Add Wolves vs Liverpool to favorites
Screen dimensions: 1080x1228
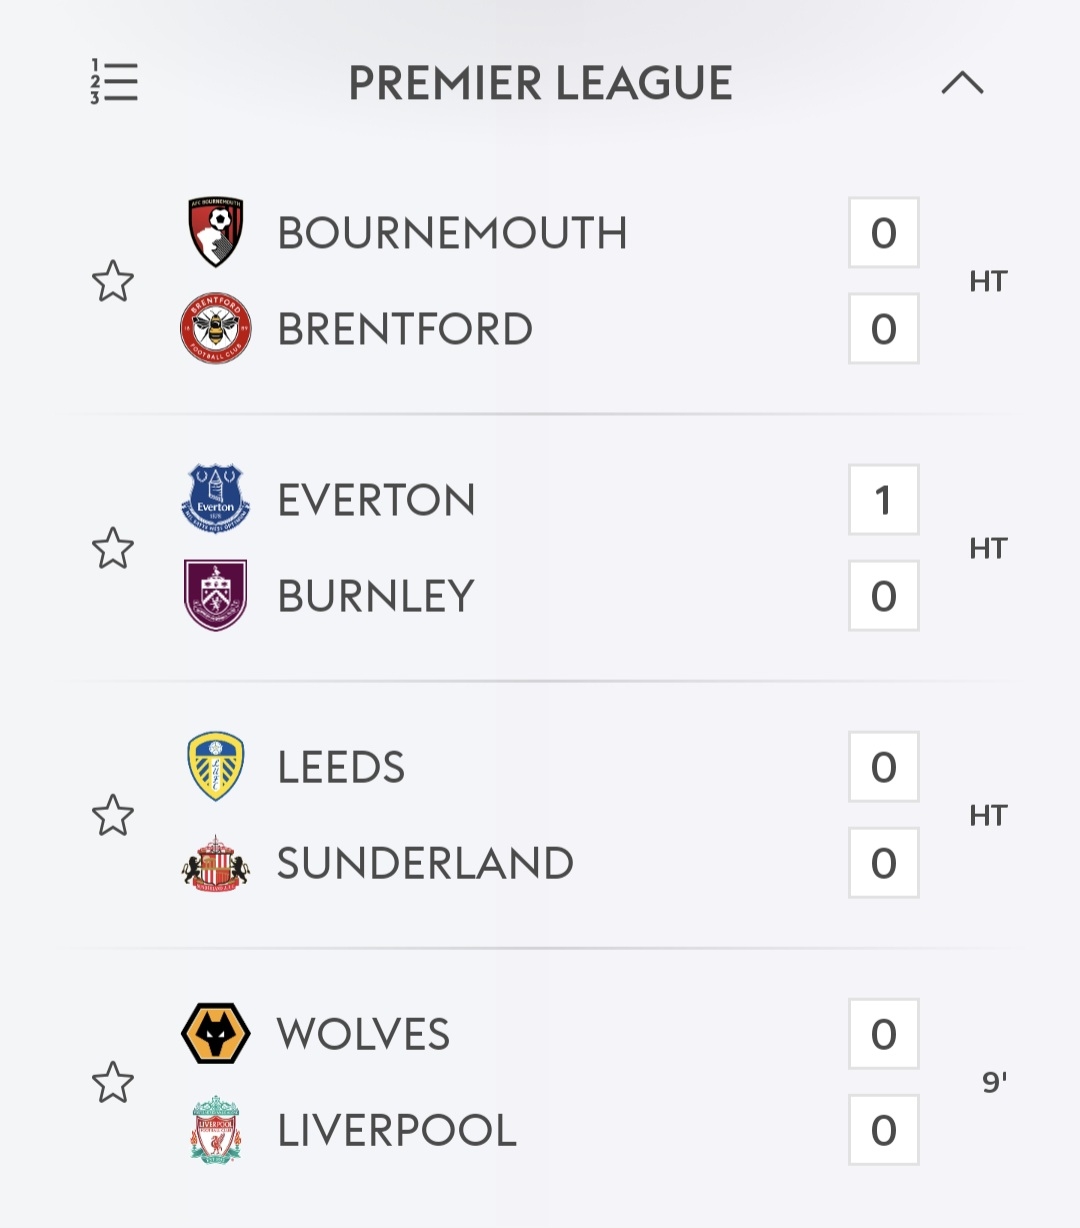113,1082
